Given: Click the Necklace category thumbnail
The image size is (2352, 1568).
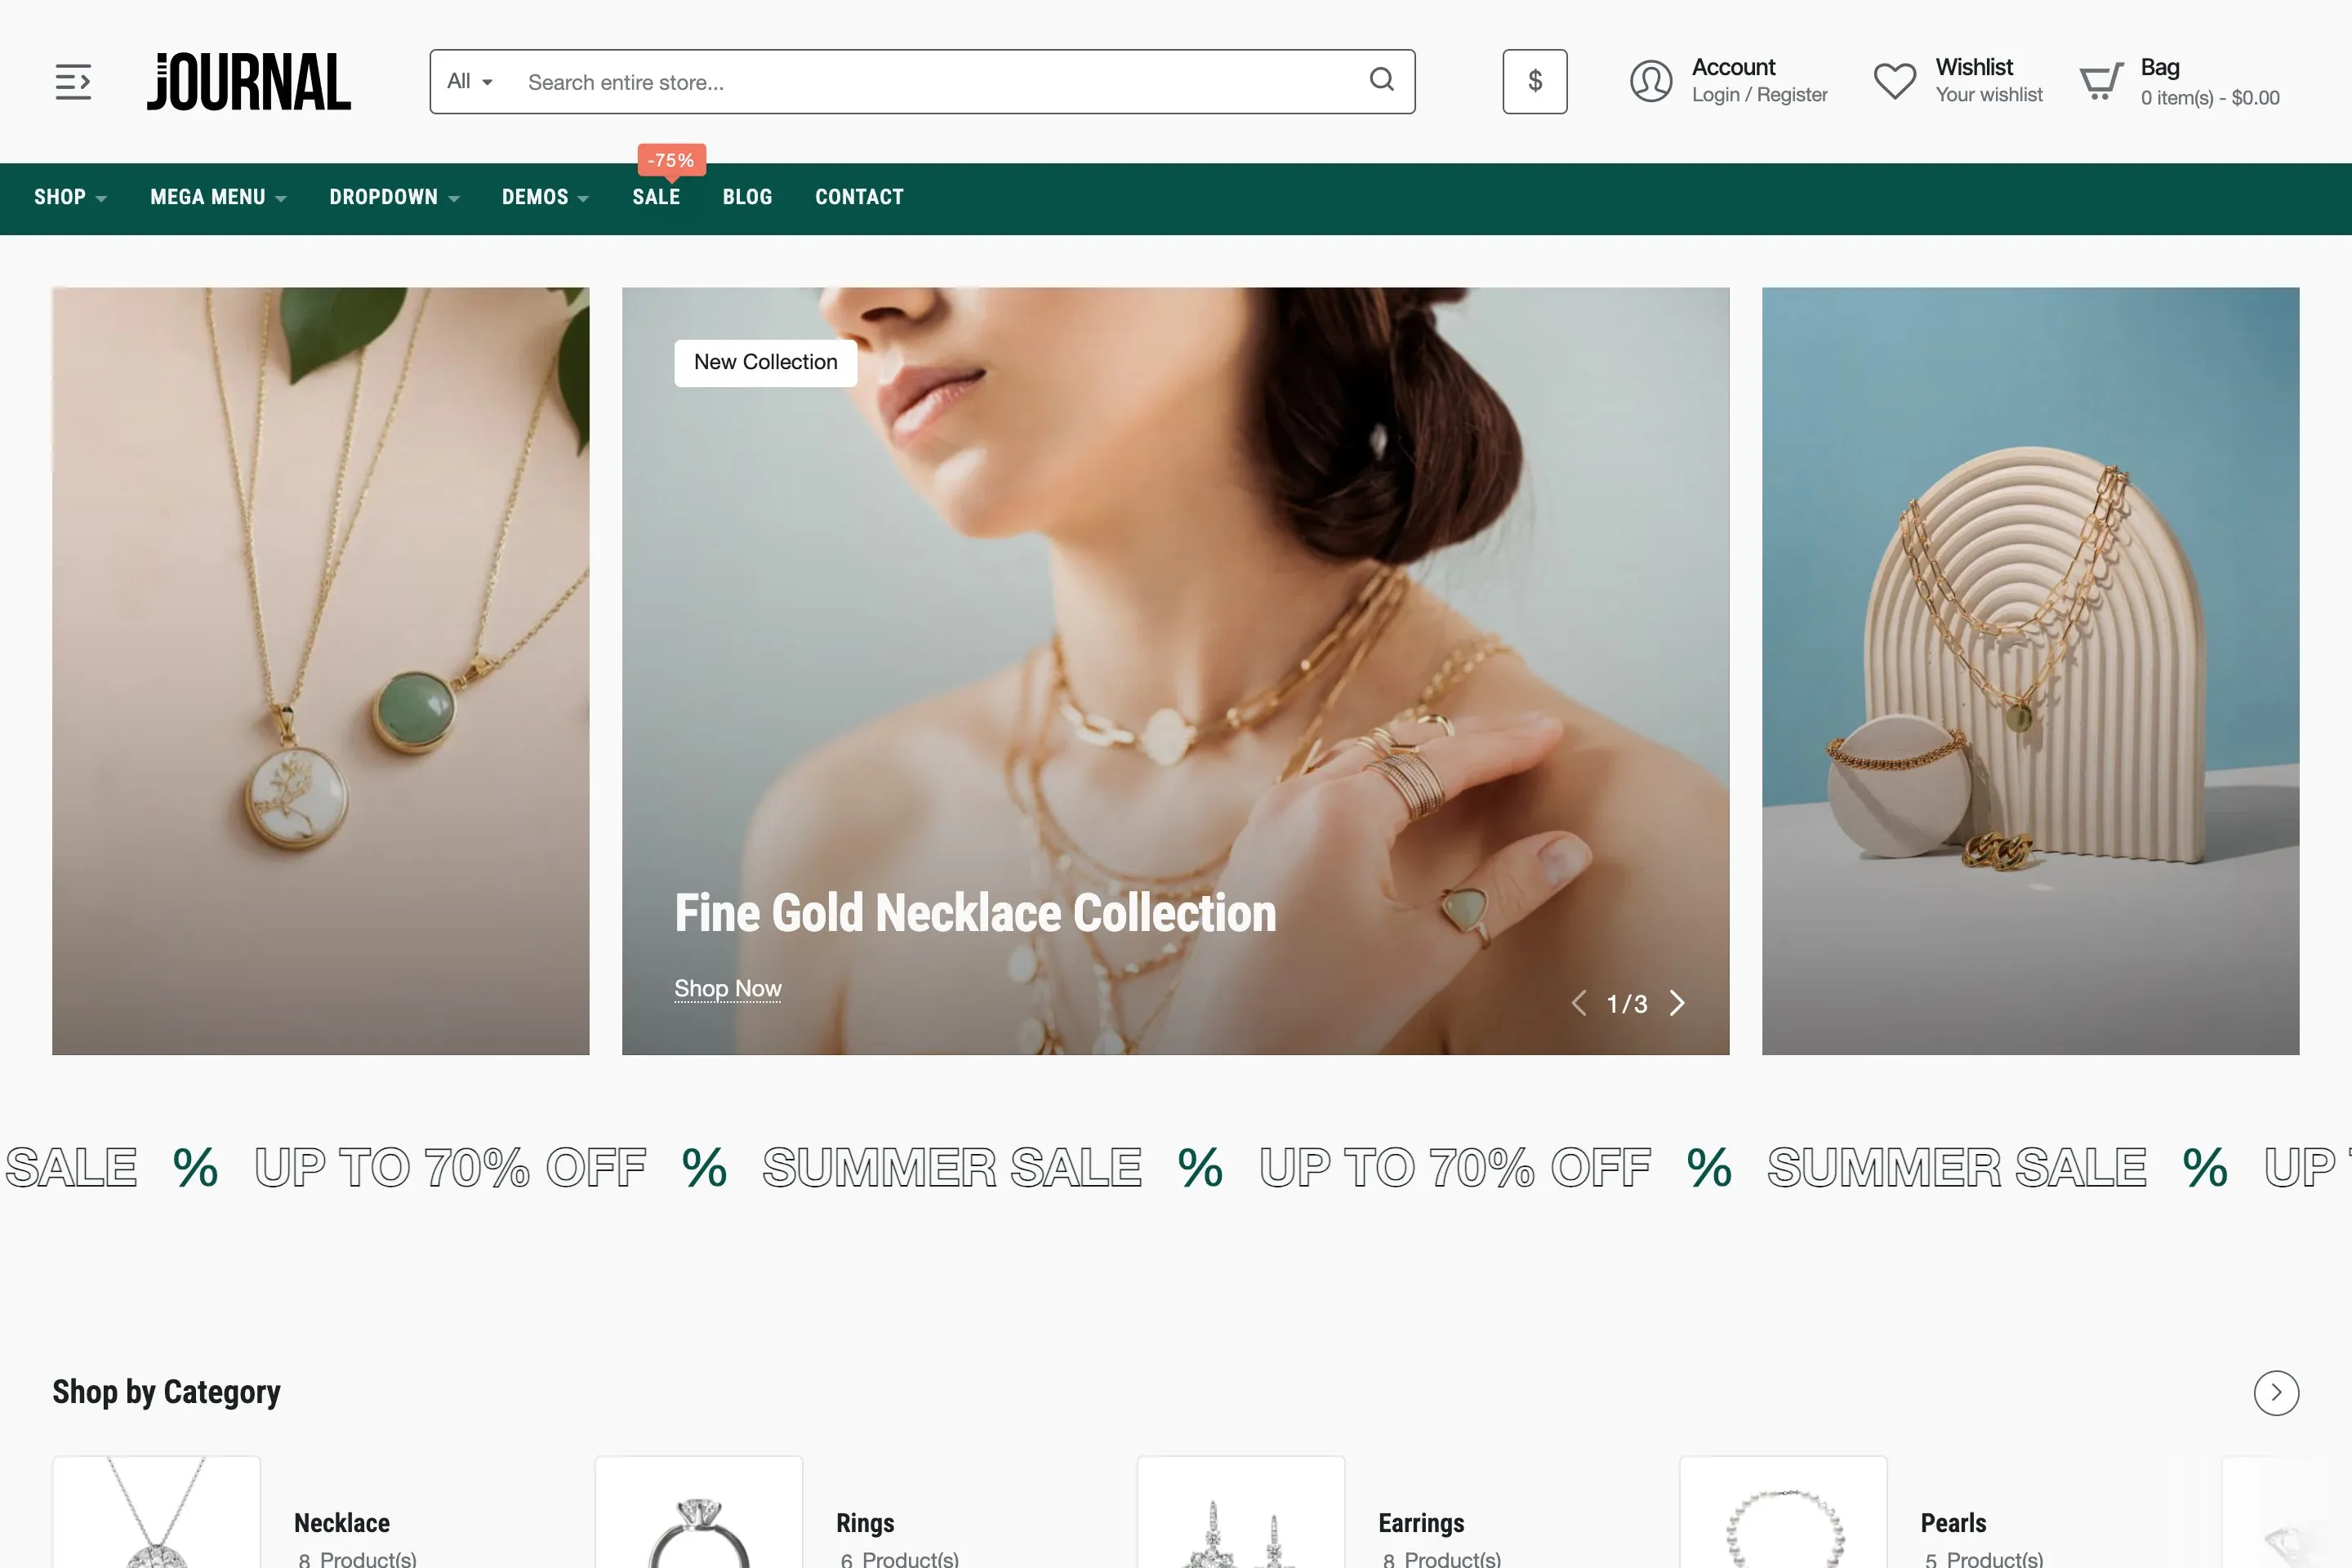Looking at the screenshot, I should click(157, 1512).
